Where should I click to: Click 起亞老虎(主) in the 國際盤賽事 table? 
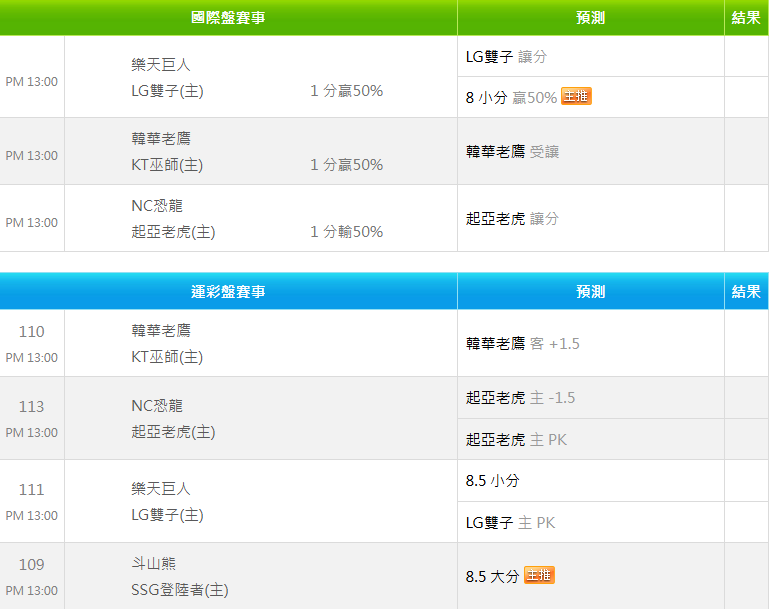tap(173, 232)
